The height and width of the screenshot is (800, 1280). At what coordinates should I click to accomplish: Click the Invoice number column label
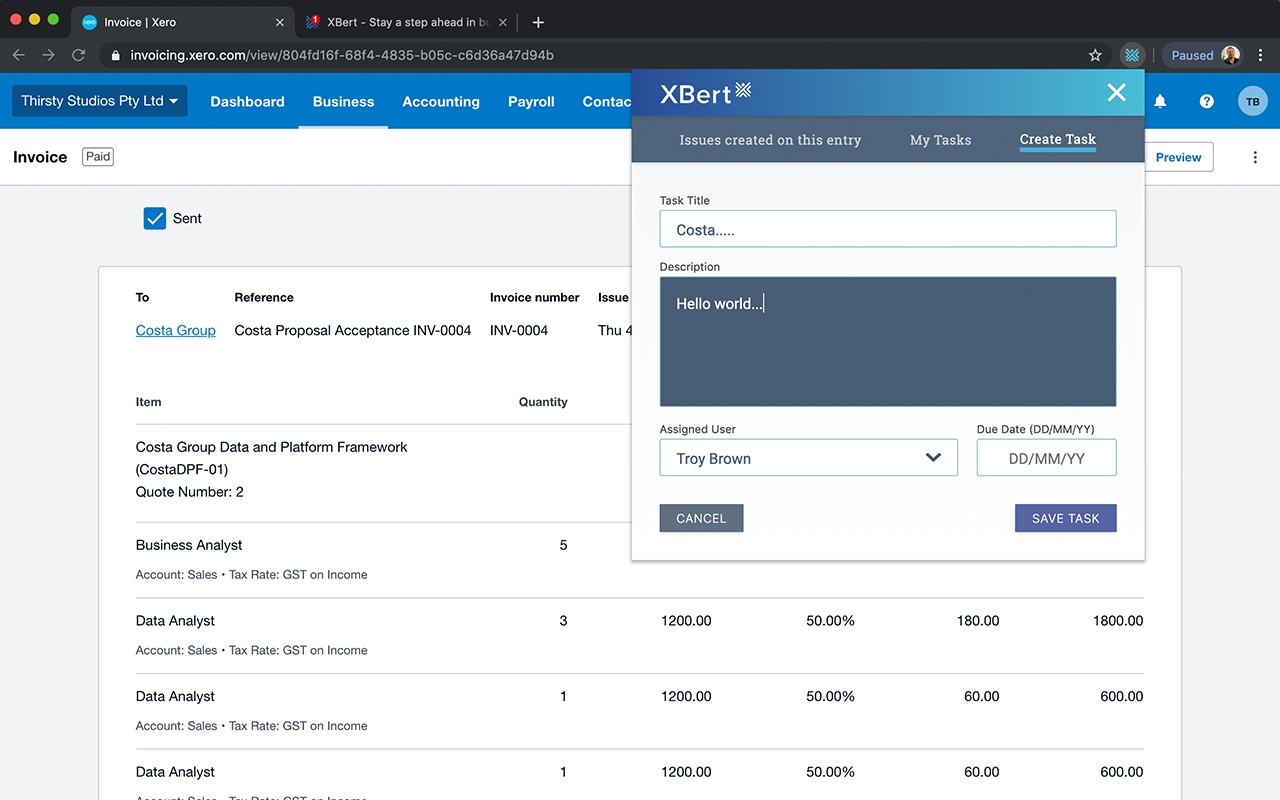click(535, 297)
